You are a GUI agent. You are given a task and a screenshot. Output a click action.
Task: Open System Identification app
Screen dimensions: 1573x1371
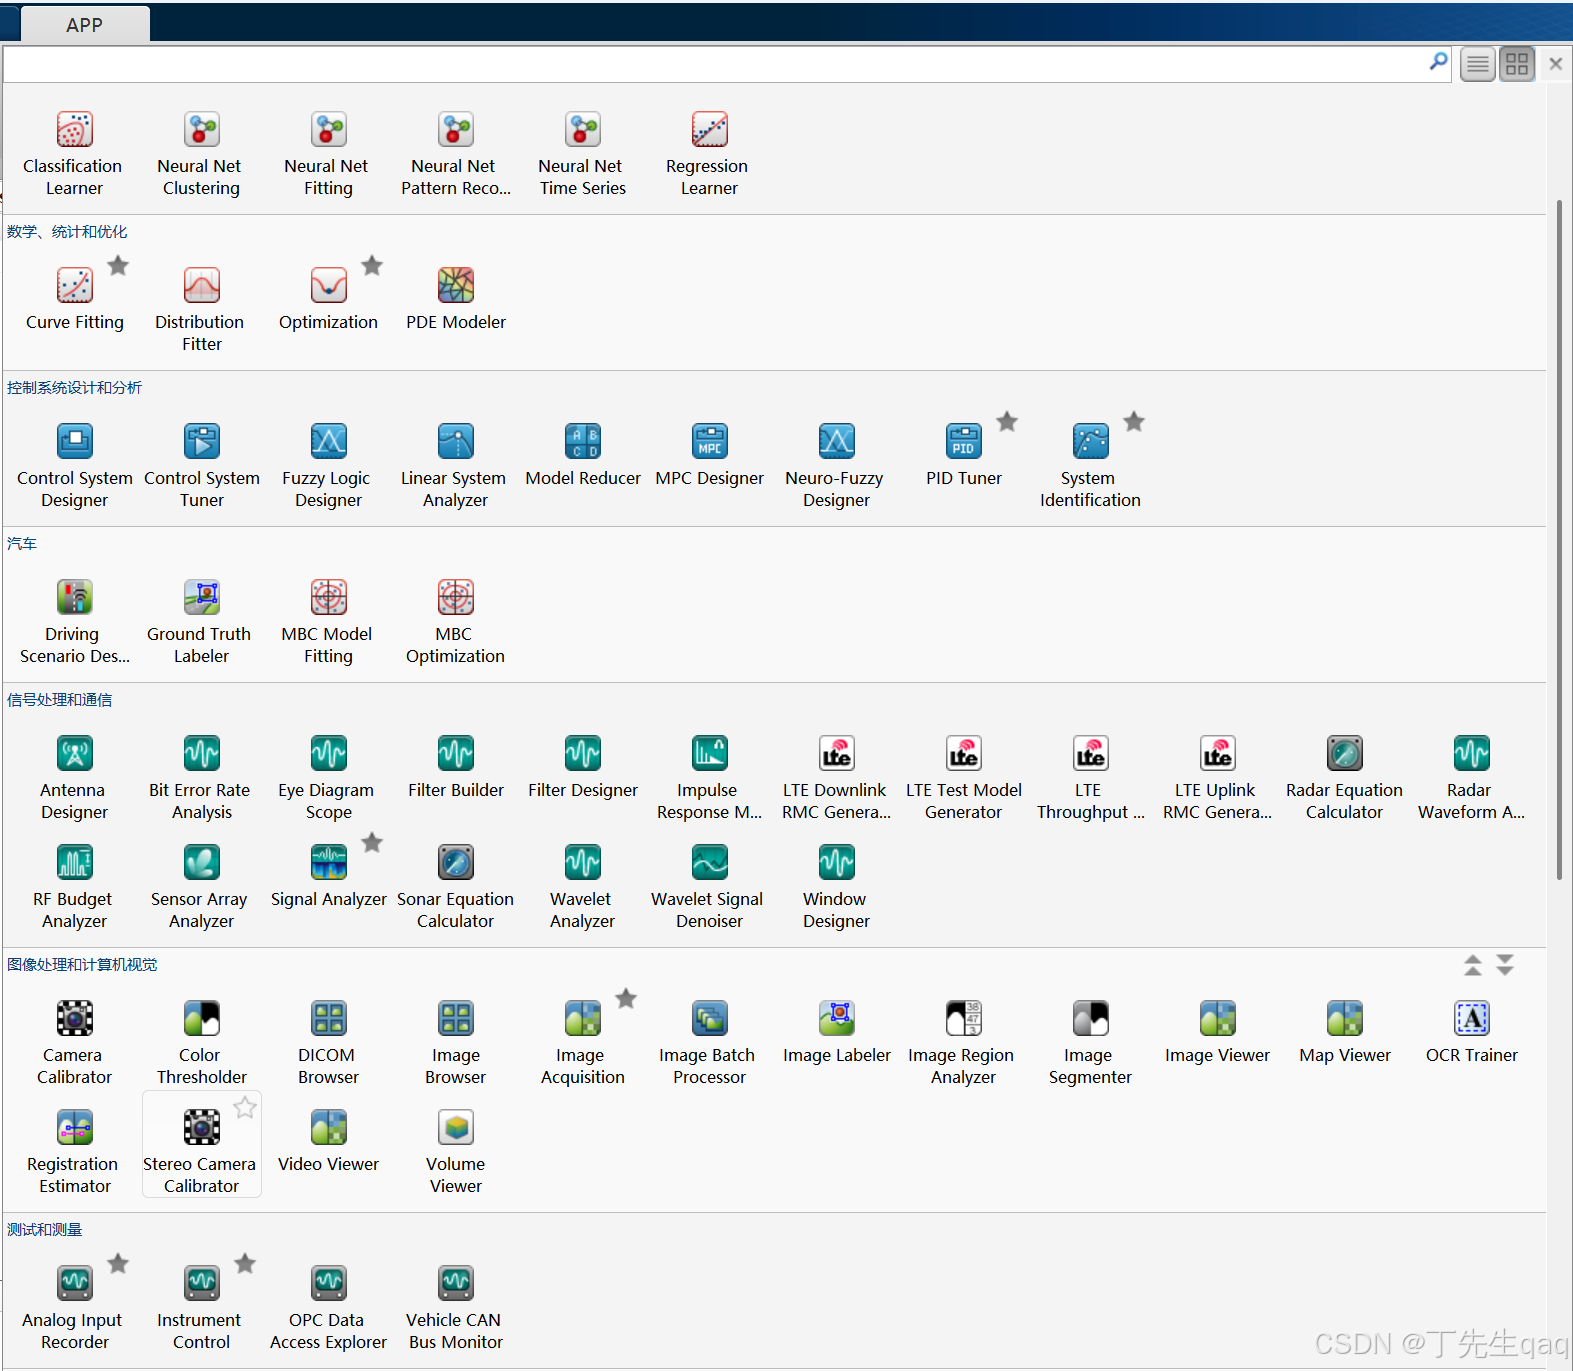1090,466
